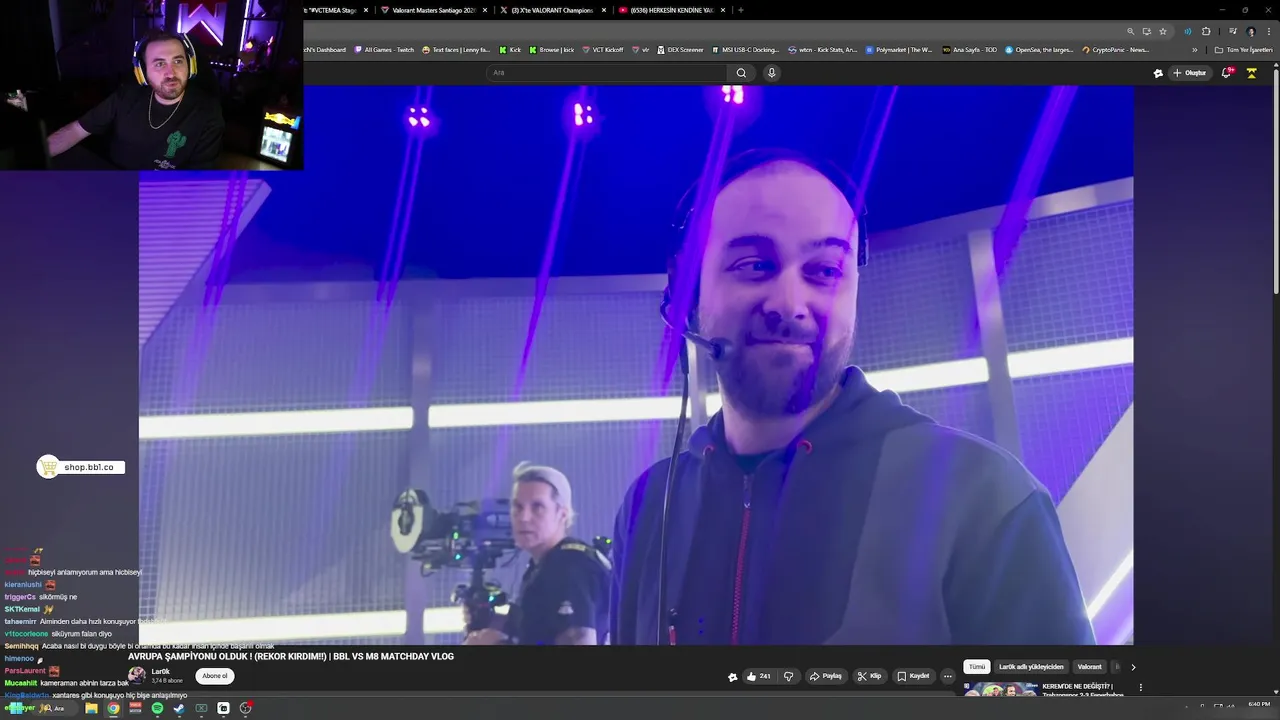Viewport: 1280px width, 720px height.
Task: Select the Tümü filter chip
Action: point(977,667)
